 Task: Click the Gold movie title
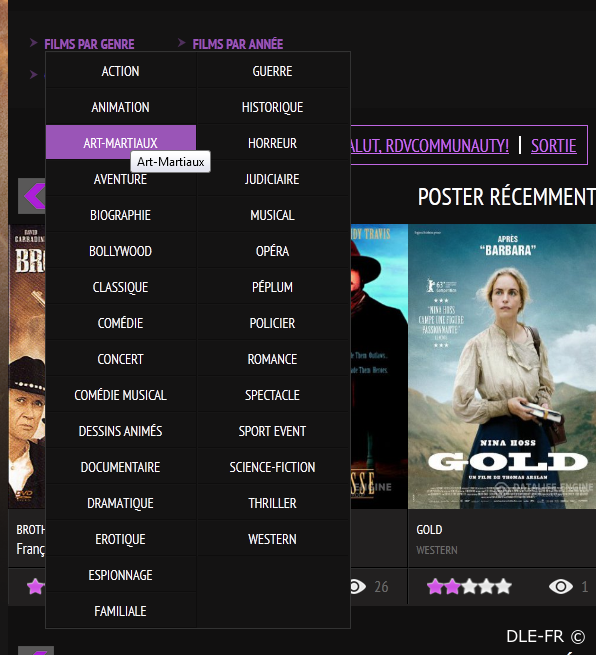[x=429, y=530]
